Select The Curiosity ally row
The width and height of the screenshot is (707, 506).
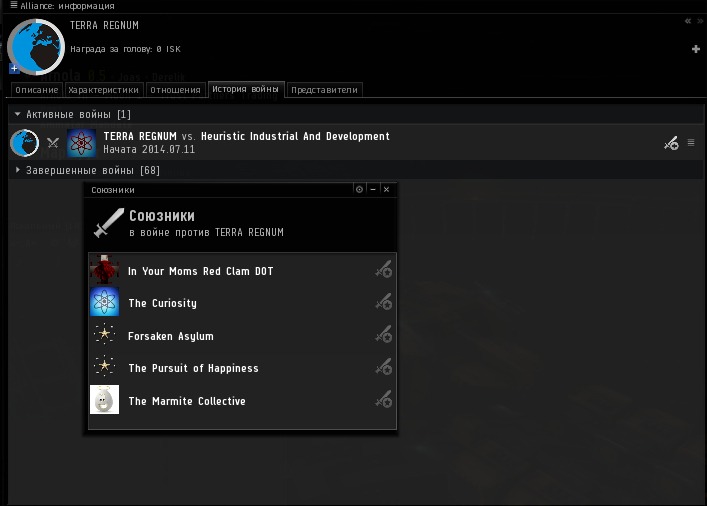(243, 303)
